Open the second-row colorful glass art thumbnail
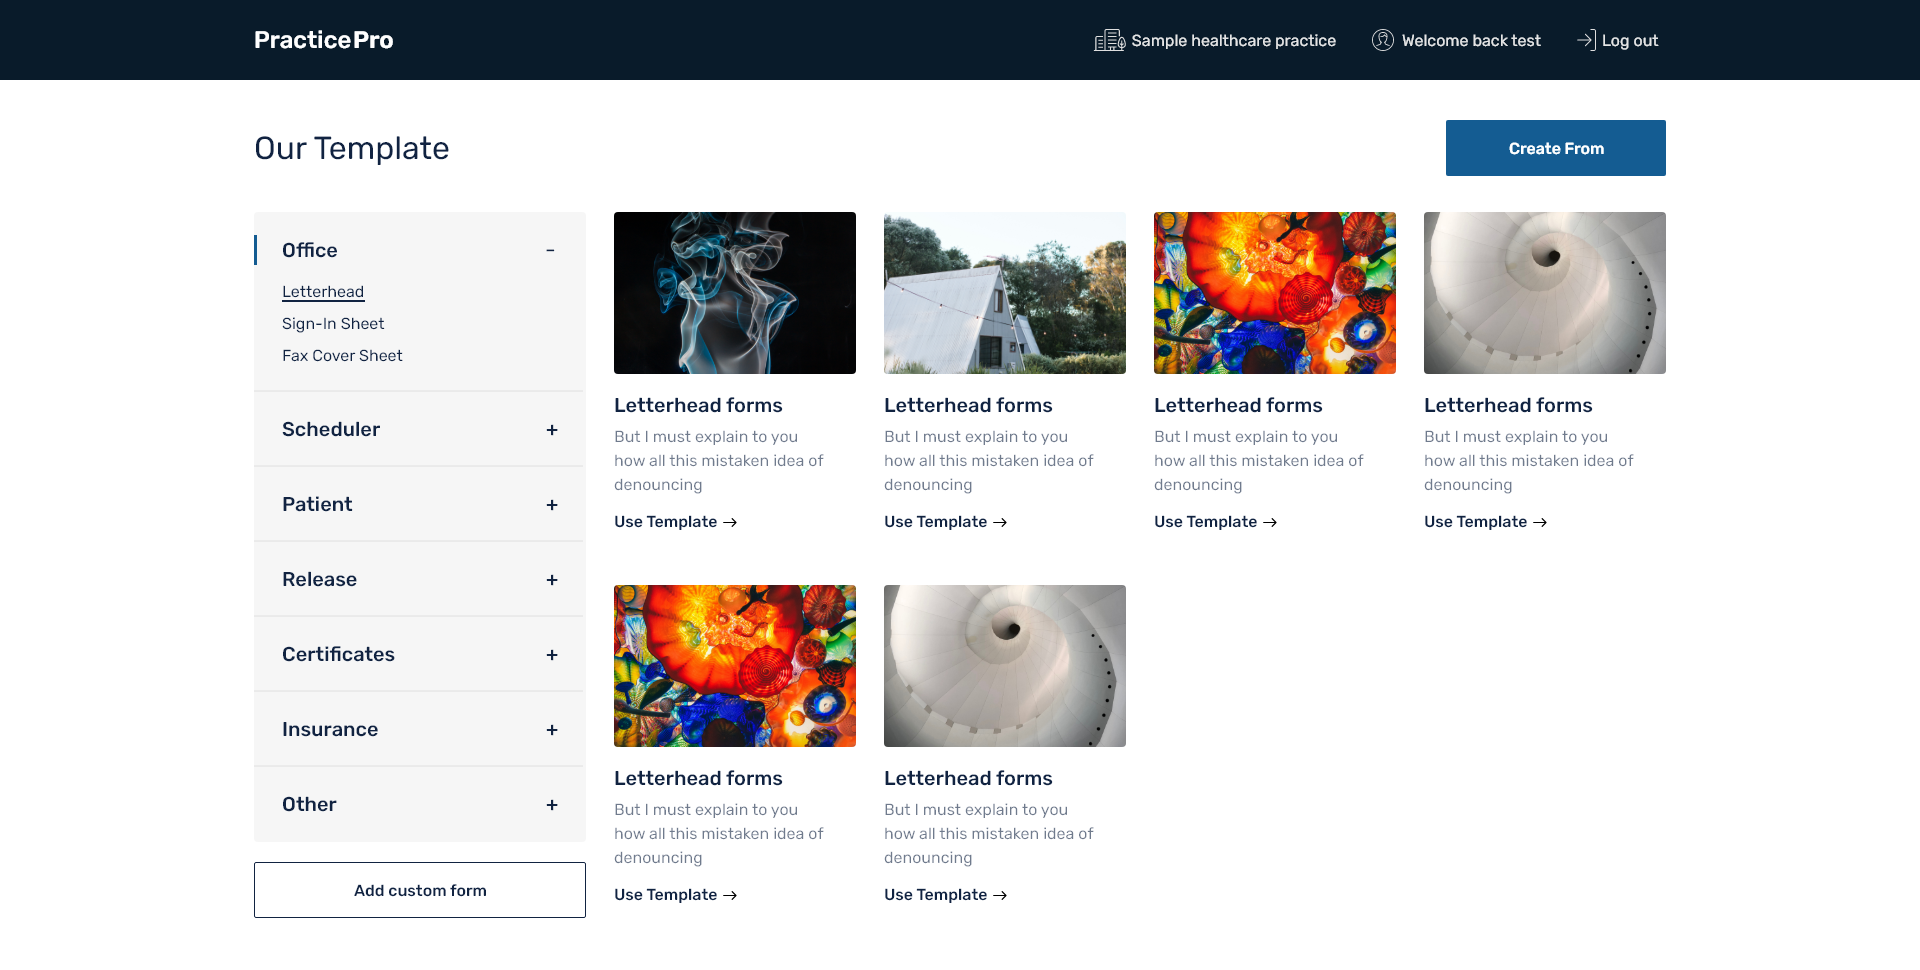Viewport: 1920px width, 970px height. coord(734,666)
